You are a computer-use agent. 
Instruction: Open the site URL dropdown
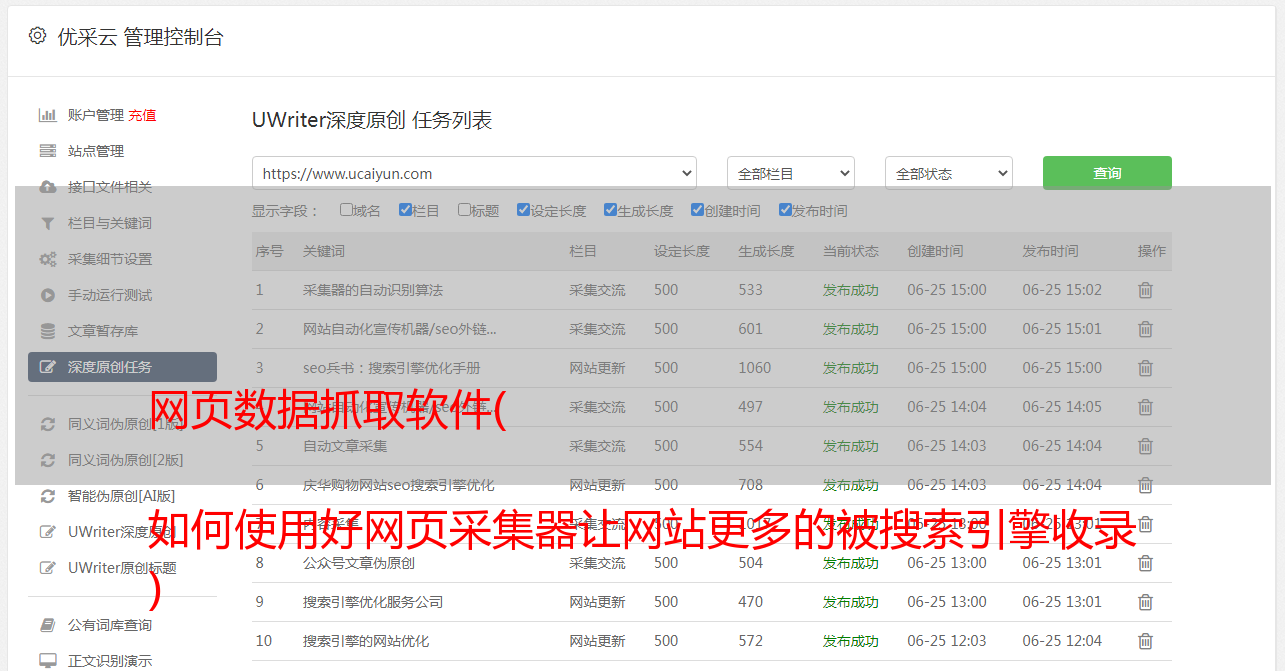point(474,173)
